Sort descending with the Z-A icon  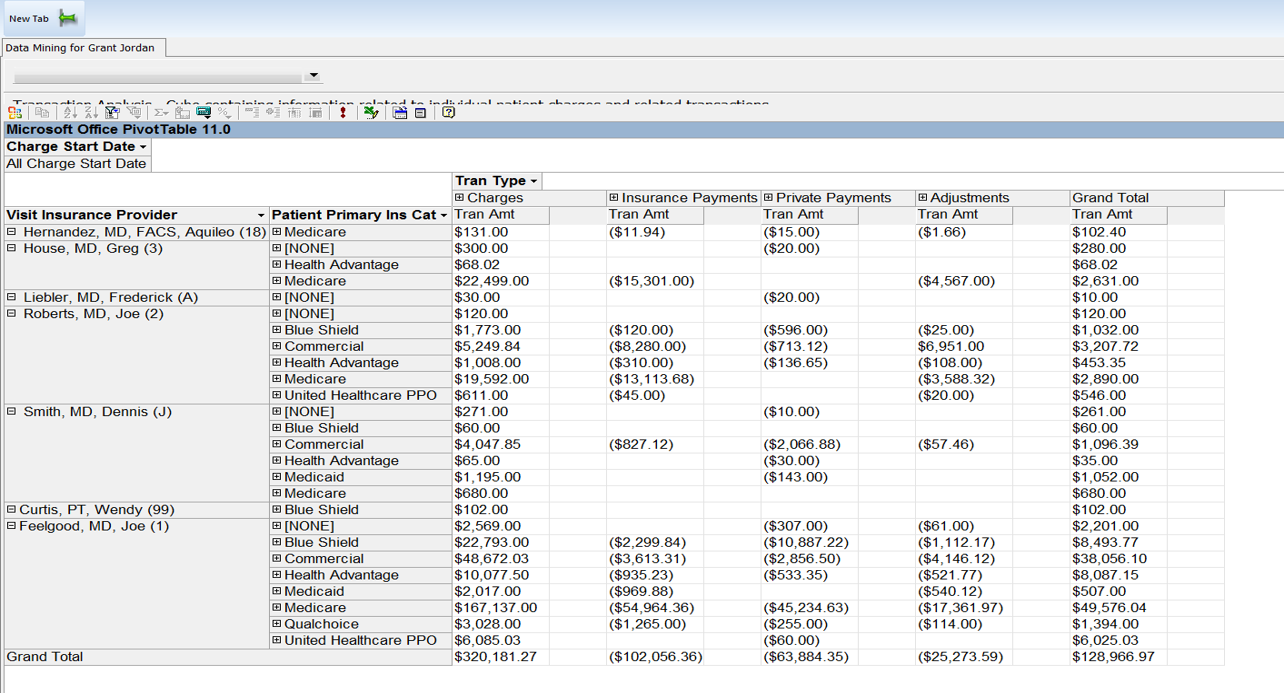coord(91,113)
